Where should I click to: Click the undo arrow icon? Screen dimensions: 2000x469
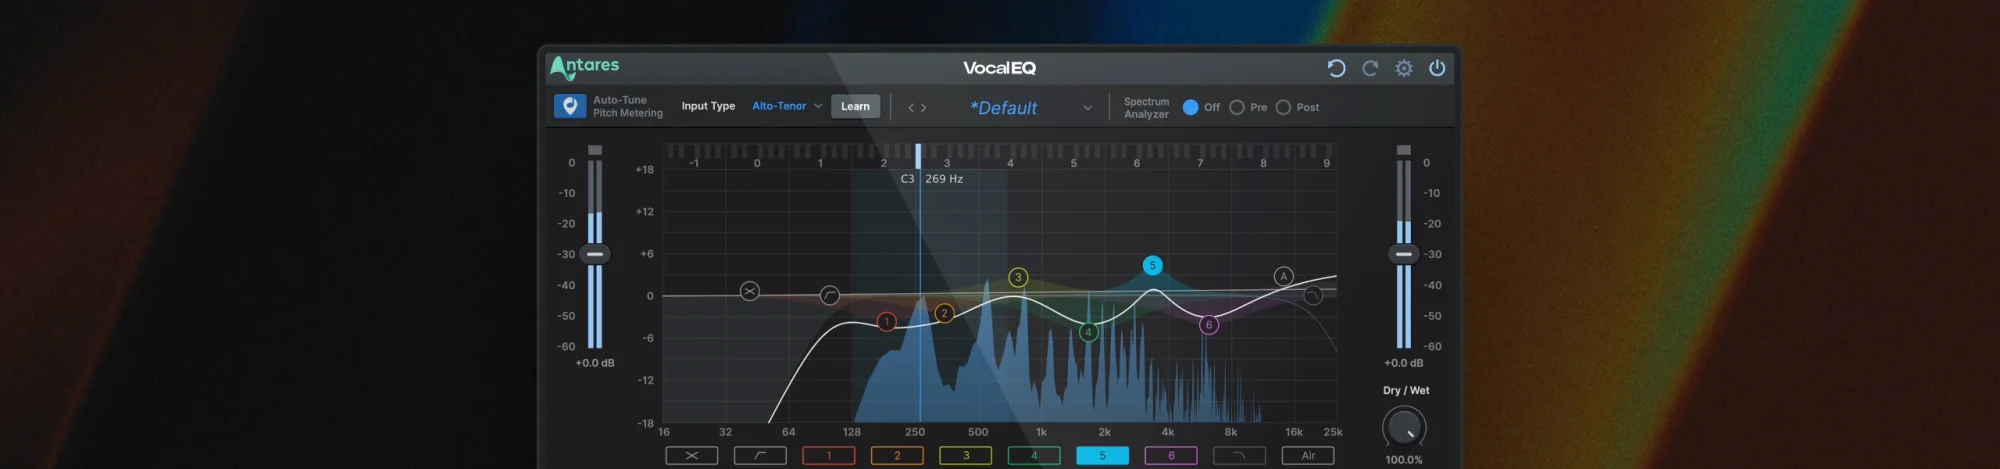(x=1336, y=68)
